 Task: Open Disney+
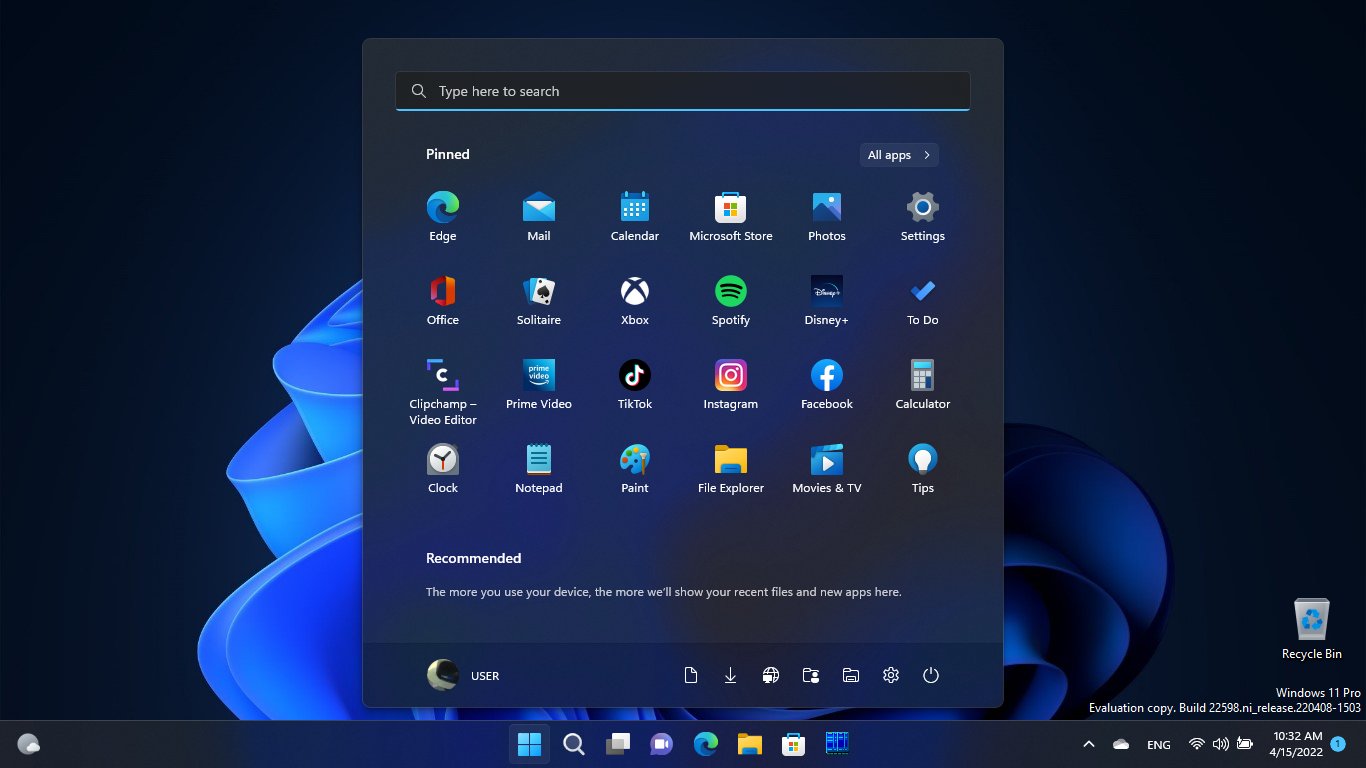pyautogui.click(x=826, y=300)
